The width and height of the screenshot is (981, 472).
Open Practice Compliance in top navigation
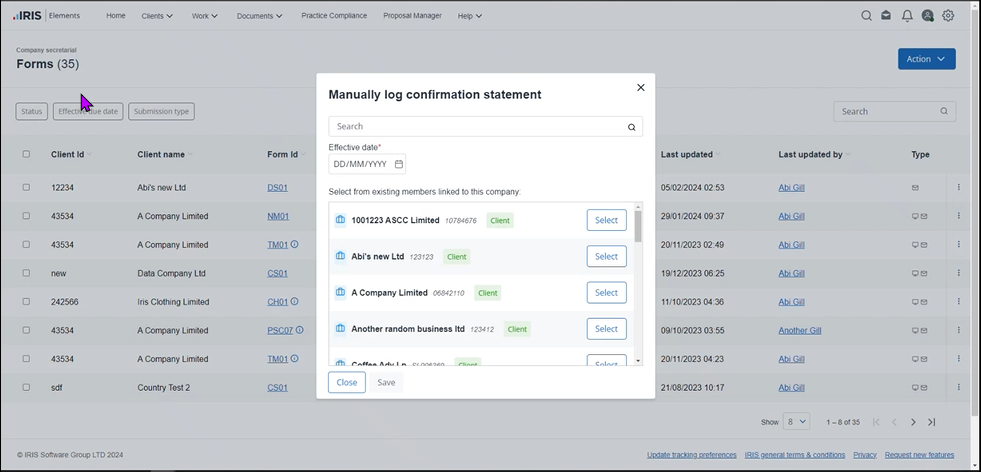point(334,16)
